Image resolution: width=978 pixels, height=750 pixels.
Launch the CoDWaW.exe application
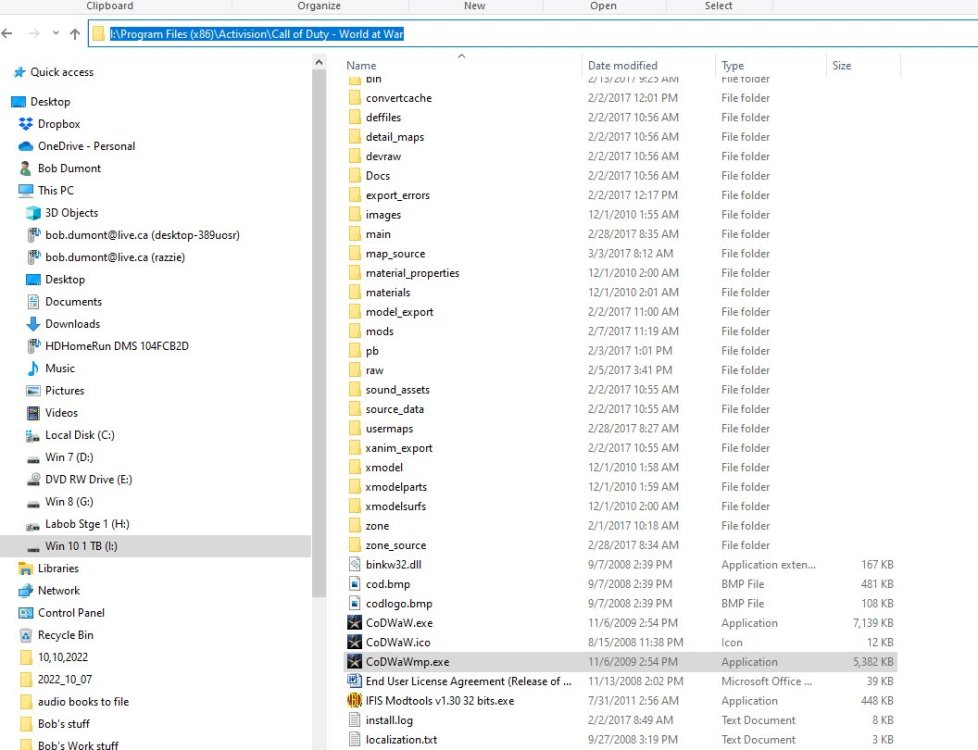click(x=397, y=622)
